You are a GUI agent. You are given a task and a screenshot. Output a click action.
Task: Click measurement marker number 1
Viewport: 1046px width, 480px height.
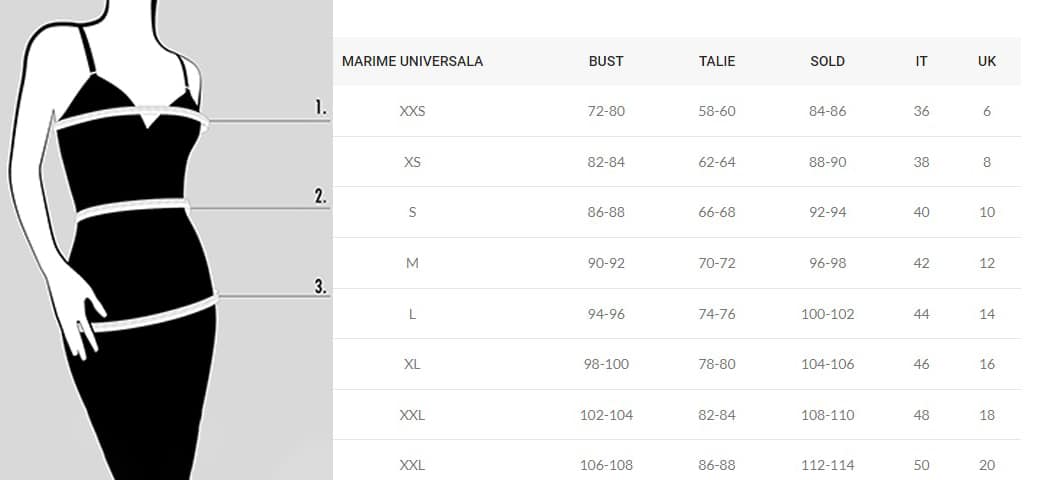click(x=322, y=108)
